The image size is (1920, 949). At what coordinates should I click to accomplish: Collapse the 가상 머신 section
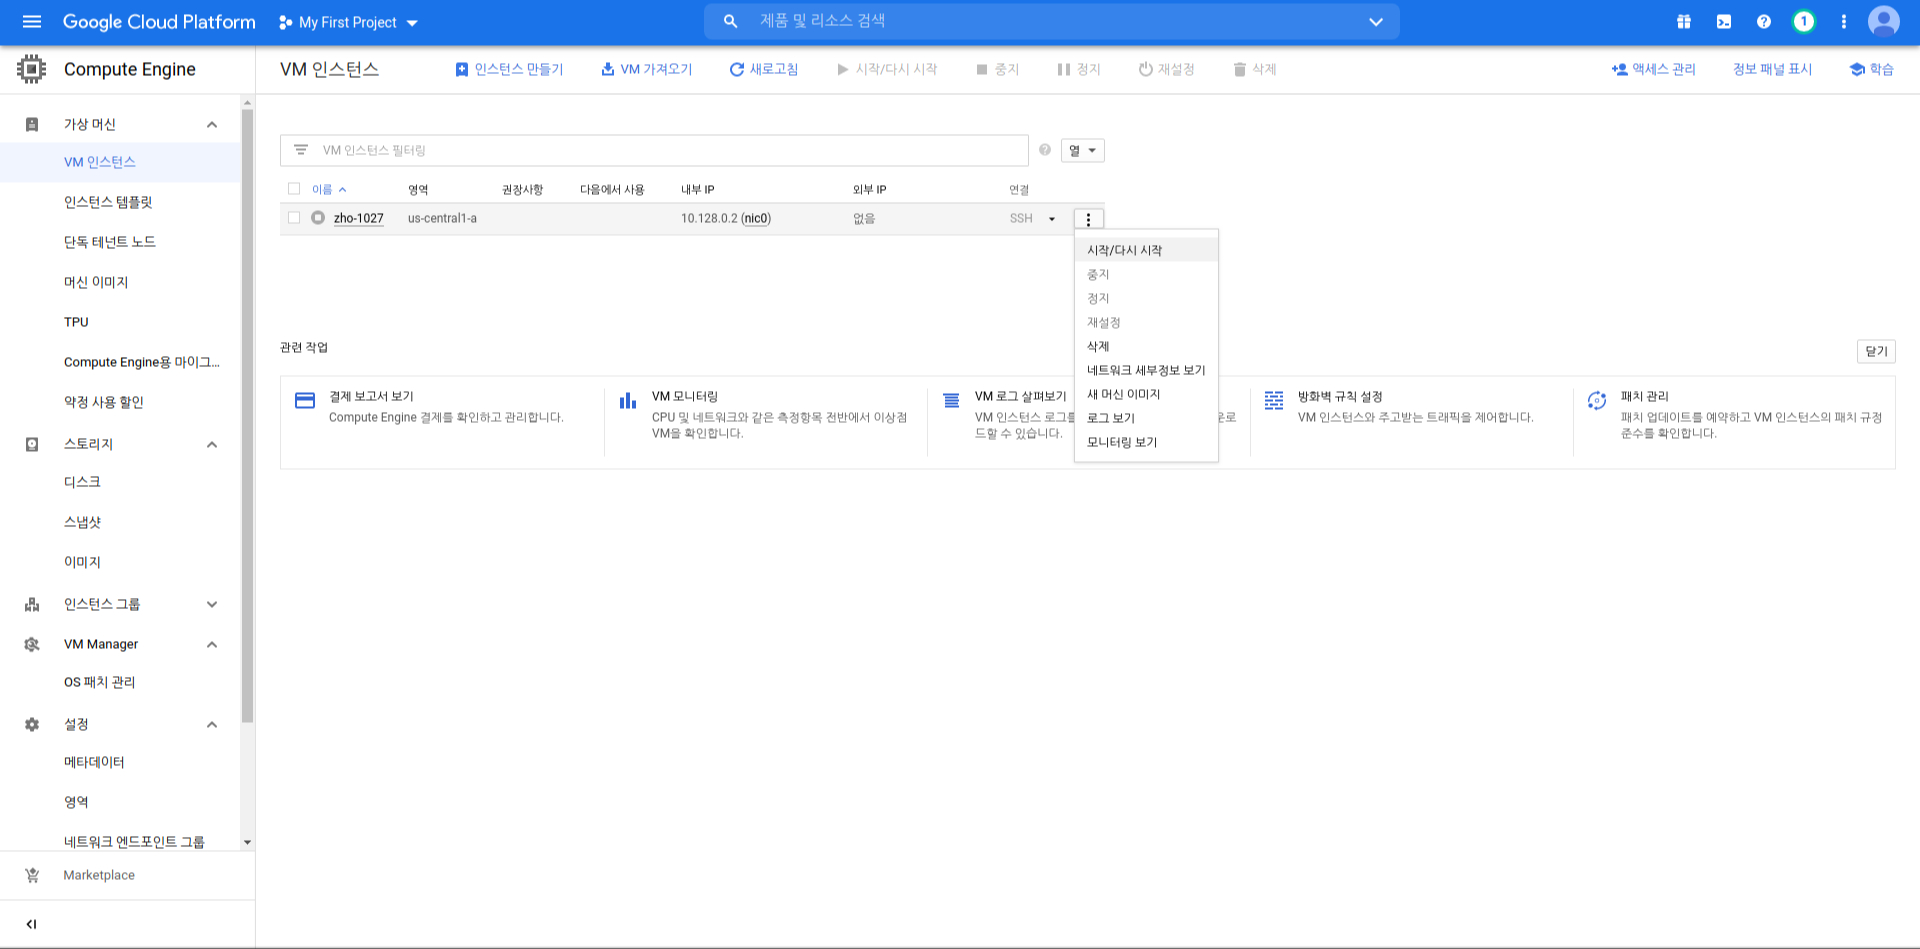[212, 124]
